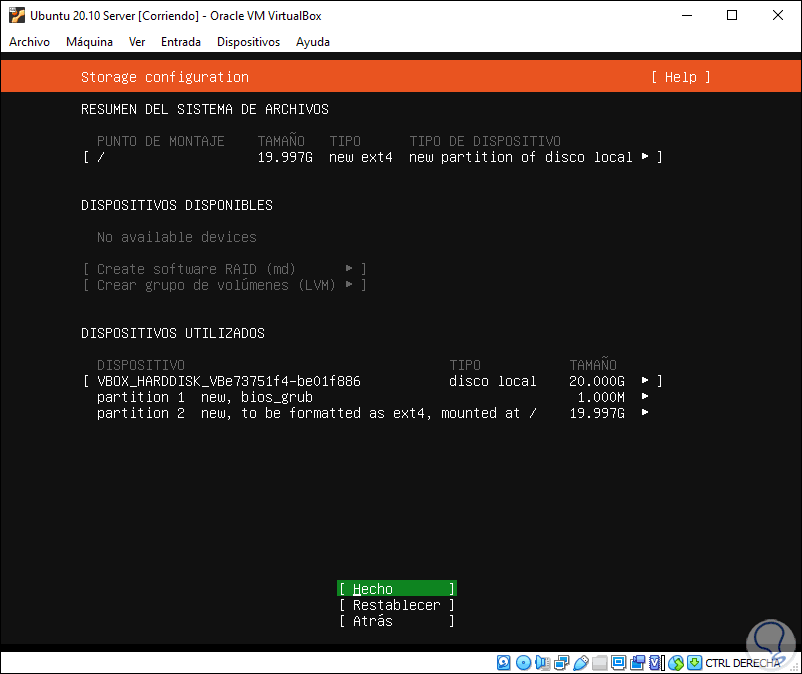The image size is (802, 674).
Task: Maximize the VirtualBox window
Action: [x=732, y=15]
